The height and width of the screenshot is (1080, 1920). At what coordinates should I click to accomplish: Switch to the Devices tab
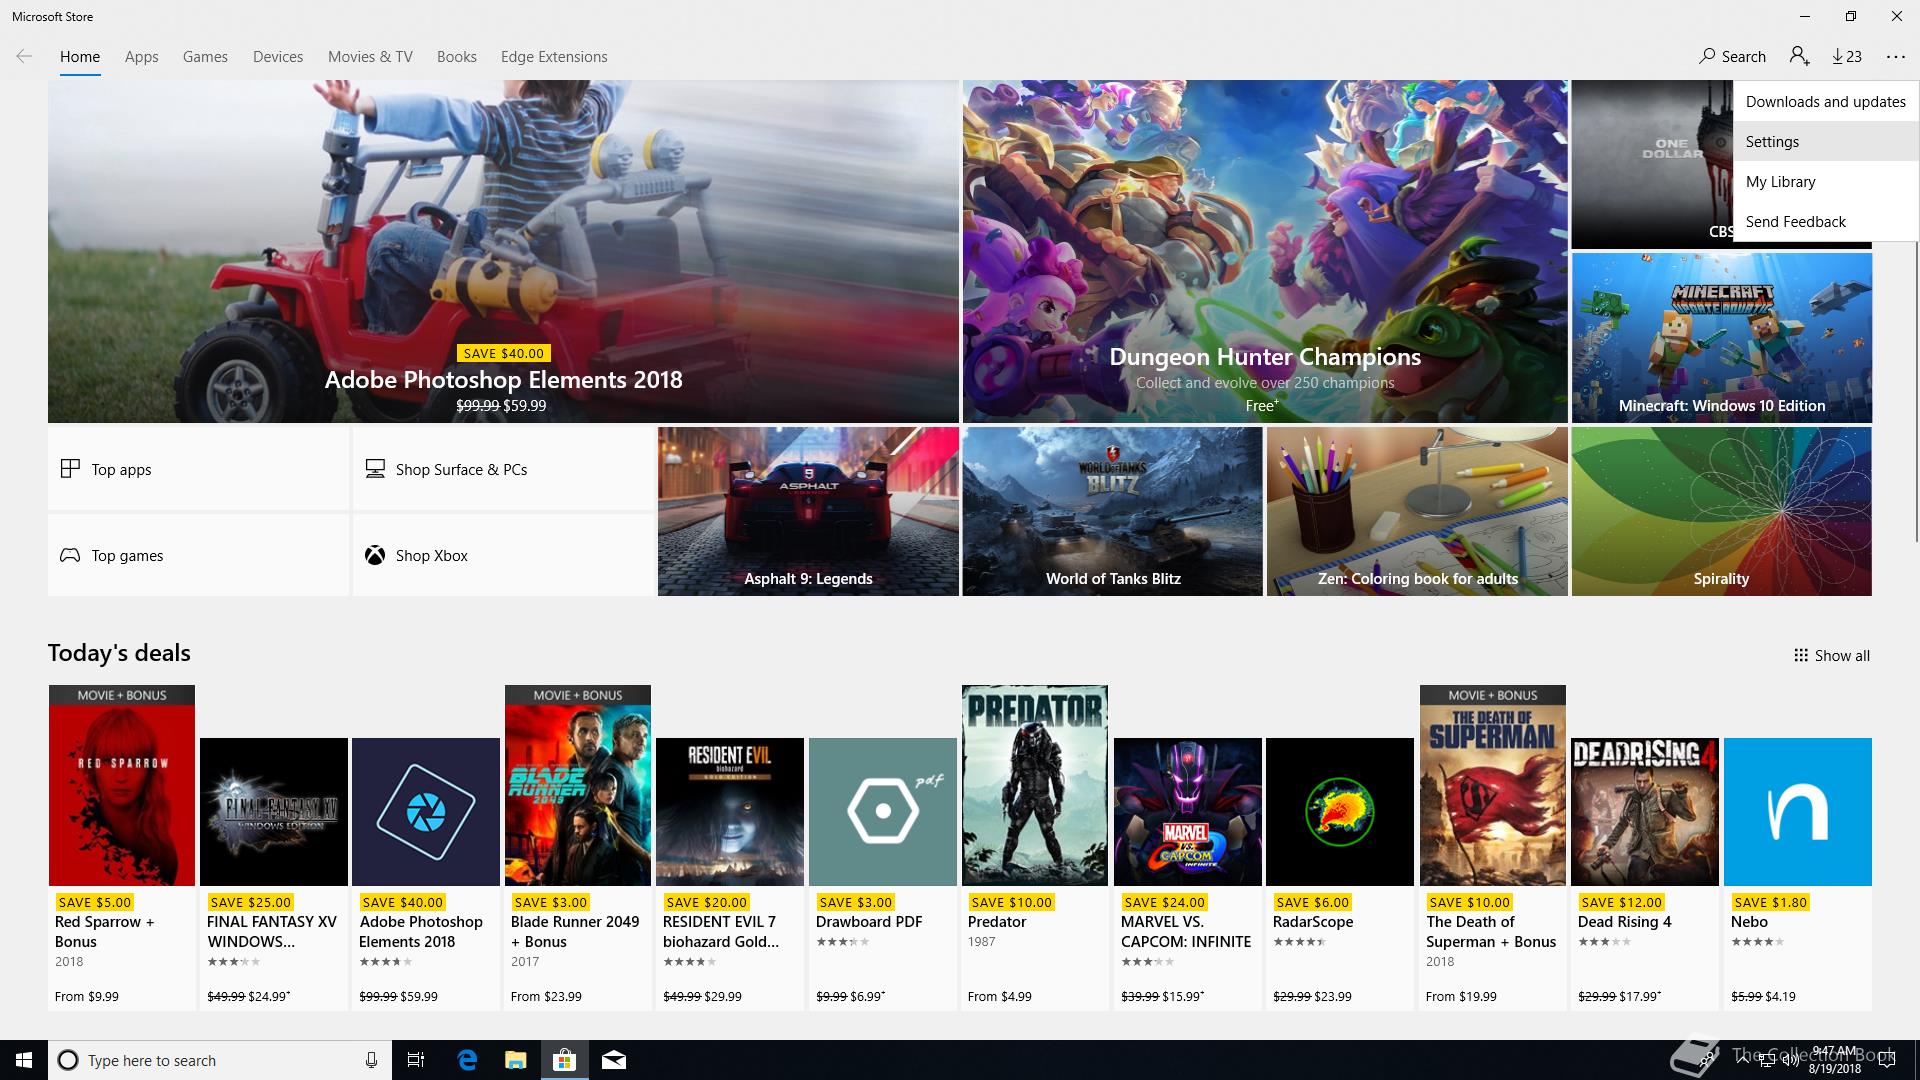point(278,57)
